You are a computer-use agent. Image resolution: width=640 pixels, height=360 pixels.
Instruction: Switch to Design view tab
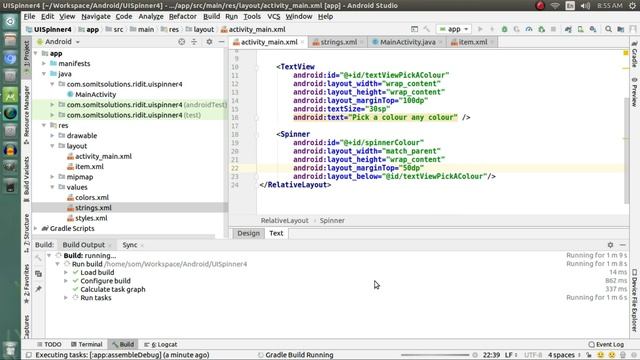click(248, 233)
